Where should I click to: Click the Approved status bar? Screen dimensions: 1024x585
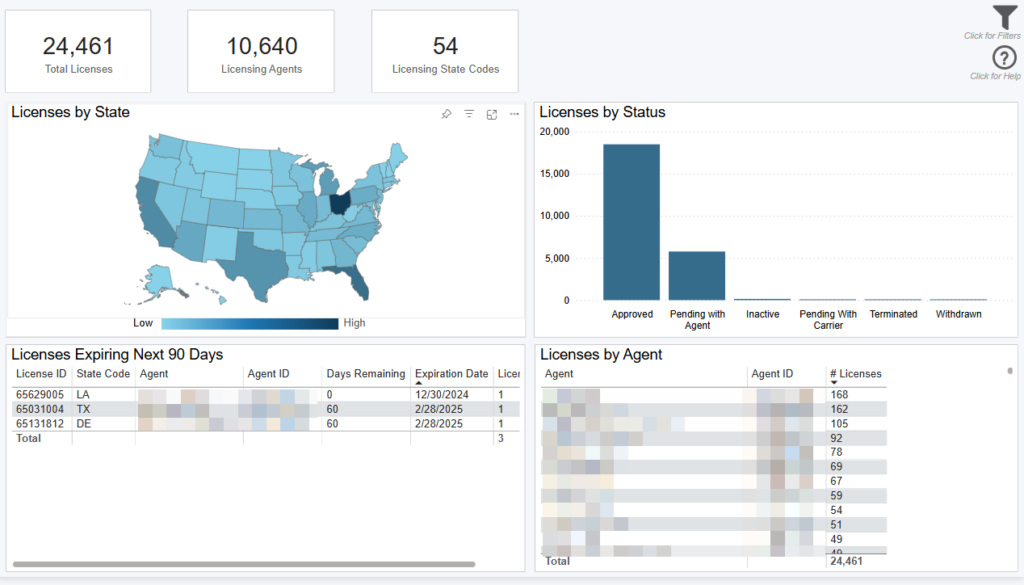pos(631,222)
